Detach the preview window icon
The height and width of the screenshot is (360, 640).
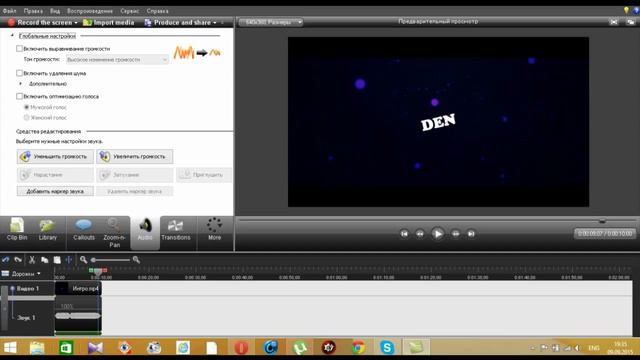pos(630,22)
